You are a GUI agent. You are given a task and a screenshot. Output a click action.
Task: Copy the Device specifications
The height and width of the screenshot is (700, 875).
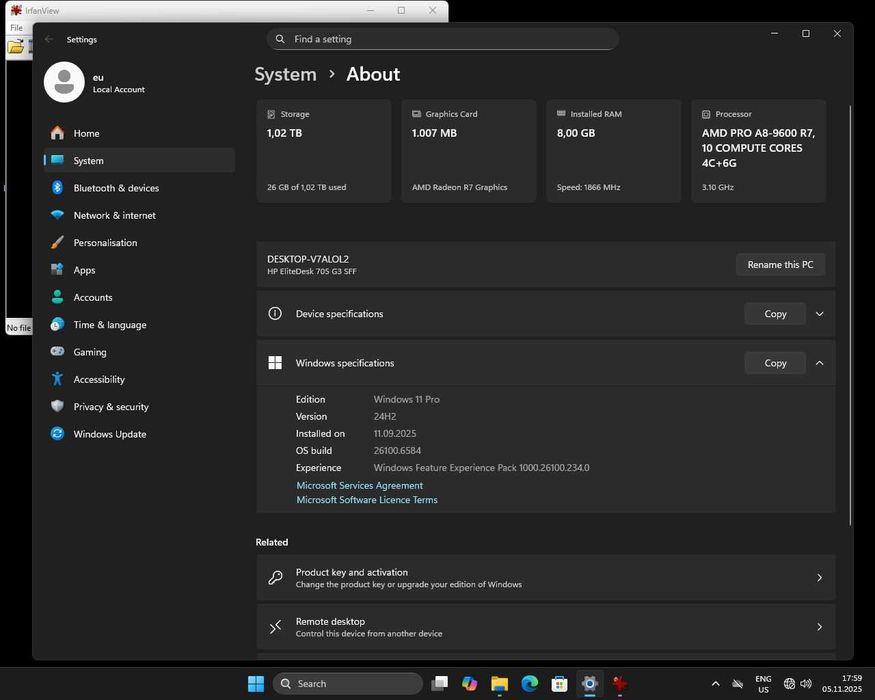click(x=775, y=314)
